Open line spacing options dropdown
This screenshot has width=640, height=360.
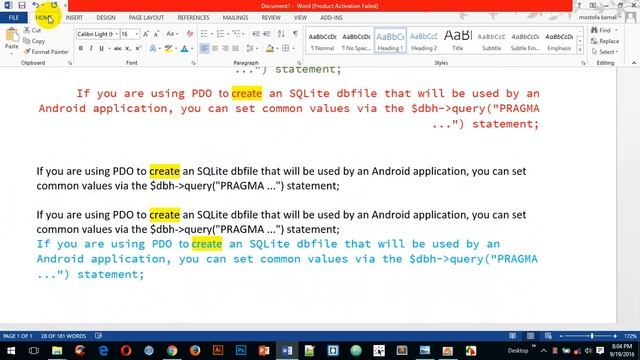click(251, 49)
